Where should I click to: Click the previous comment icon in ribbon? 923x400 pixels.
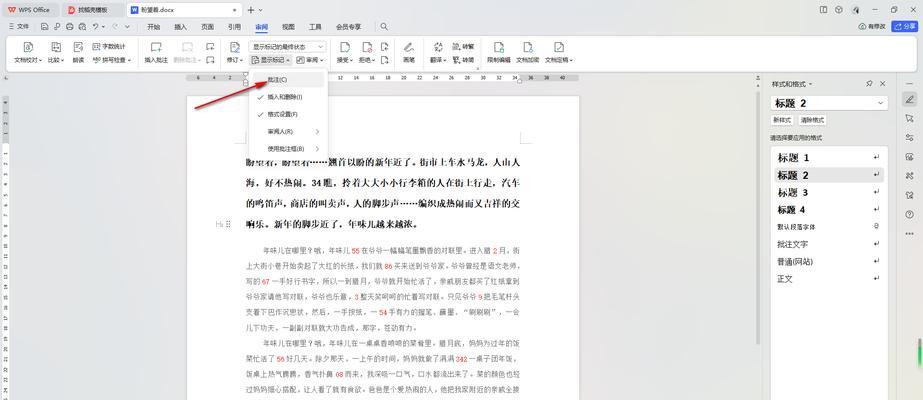(x=210, y=46)
